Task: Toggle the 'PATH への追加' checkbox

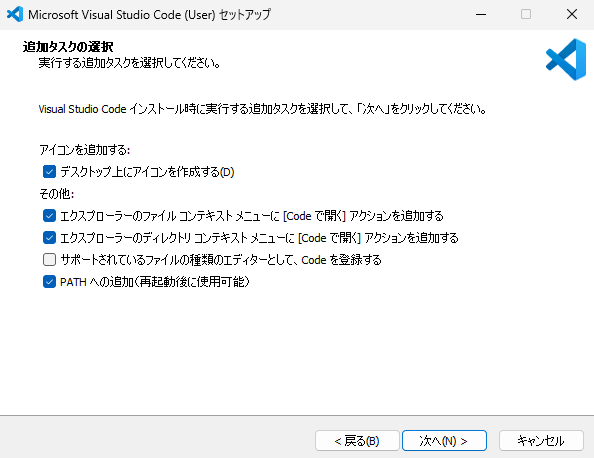Action: [49, 282]
